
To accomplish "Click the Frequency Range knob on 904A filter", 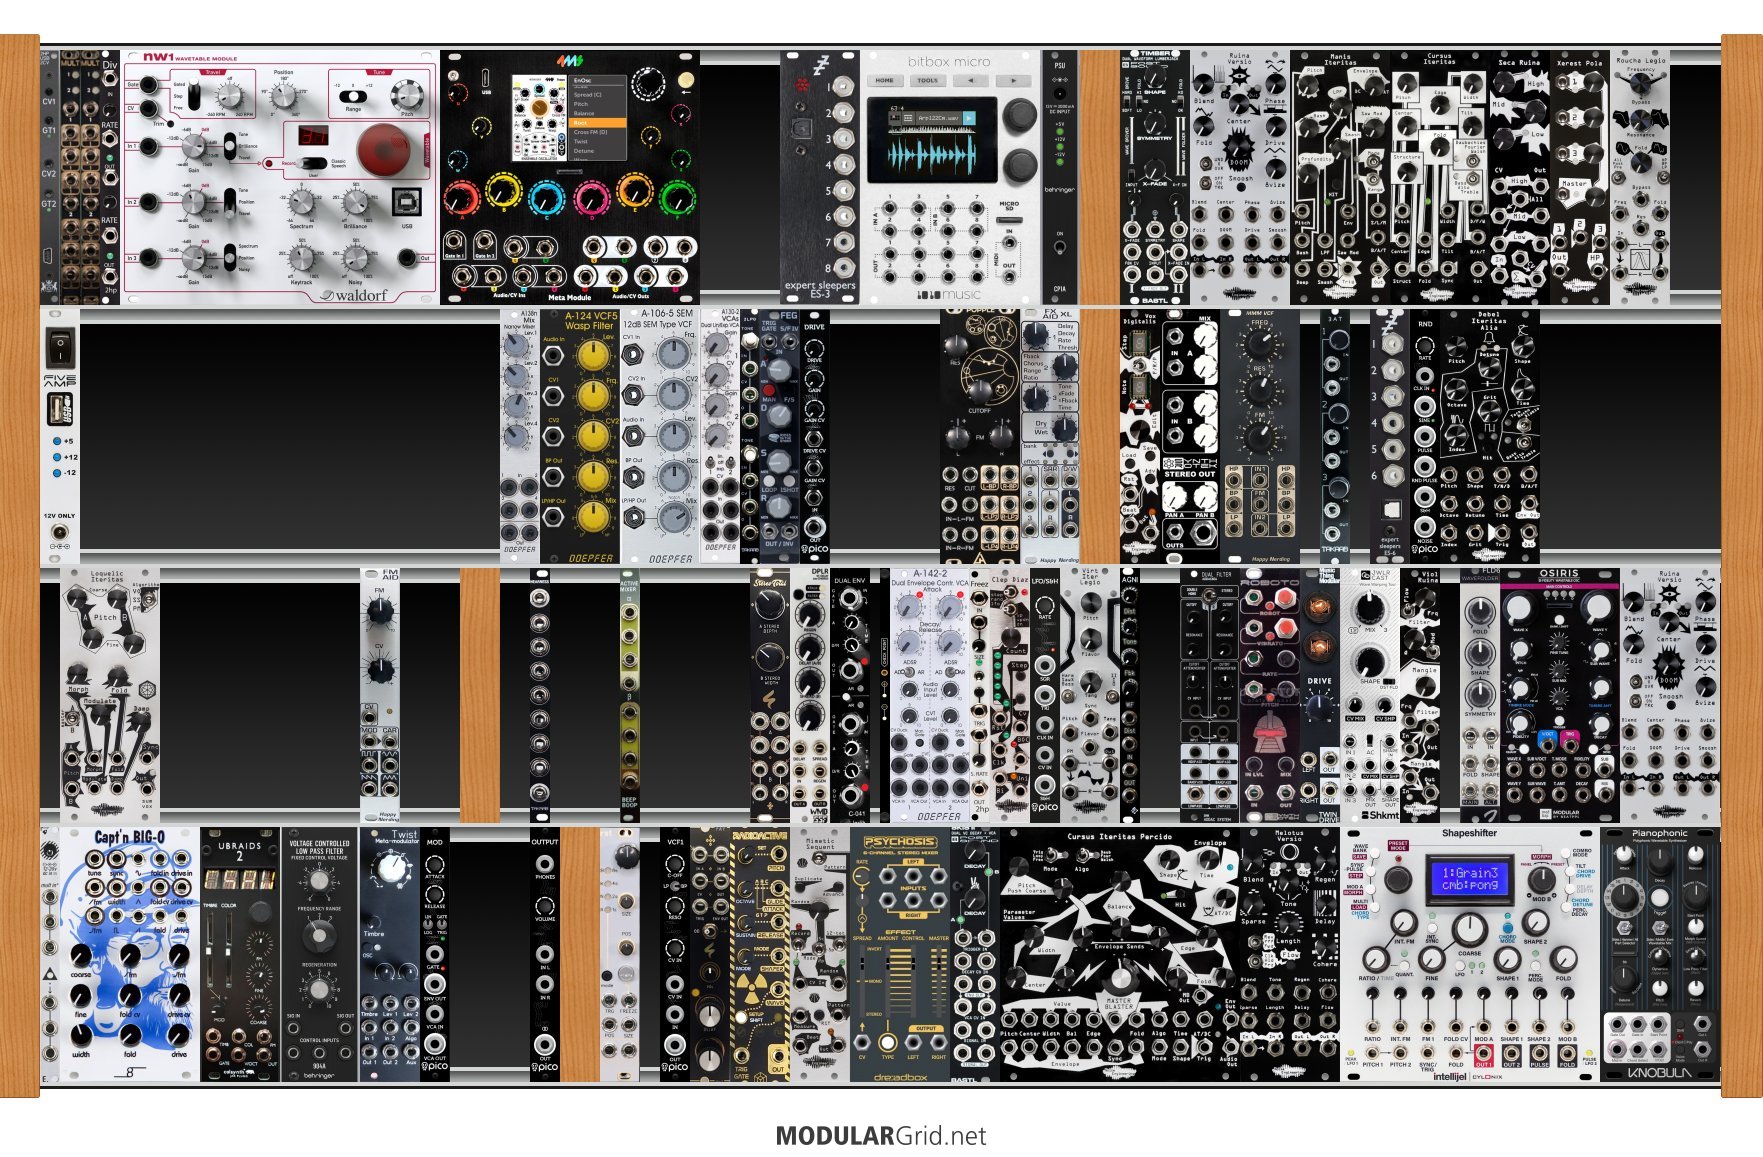I will [319, 935].
